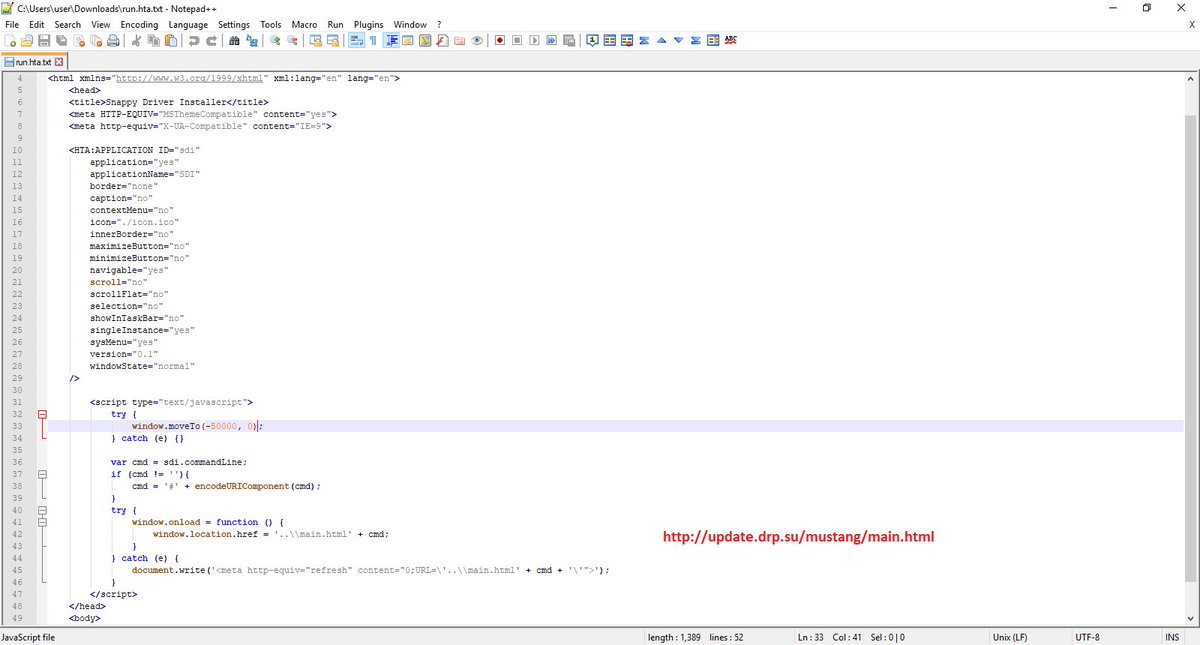Image resolution: width=1200 pixels, height=645 pixels.
Task: Click the document.write meta refresh line
Action: click(x=370, y=570)
